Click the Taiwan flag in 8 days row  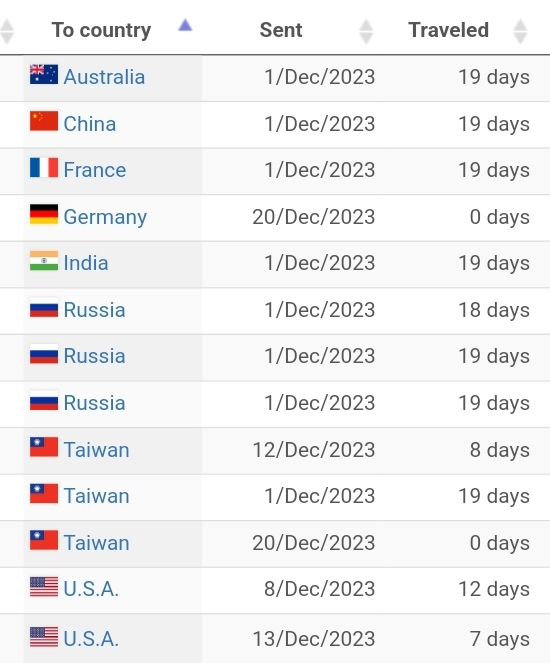(44, 447)
